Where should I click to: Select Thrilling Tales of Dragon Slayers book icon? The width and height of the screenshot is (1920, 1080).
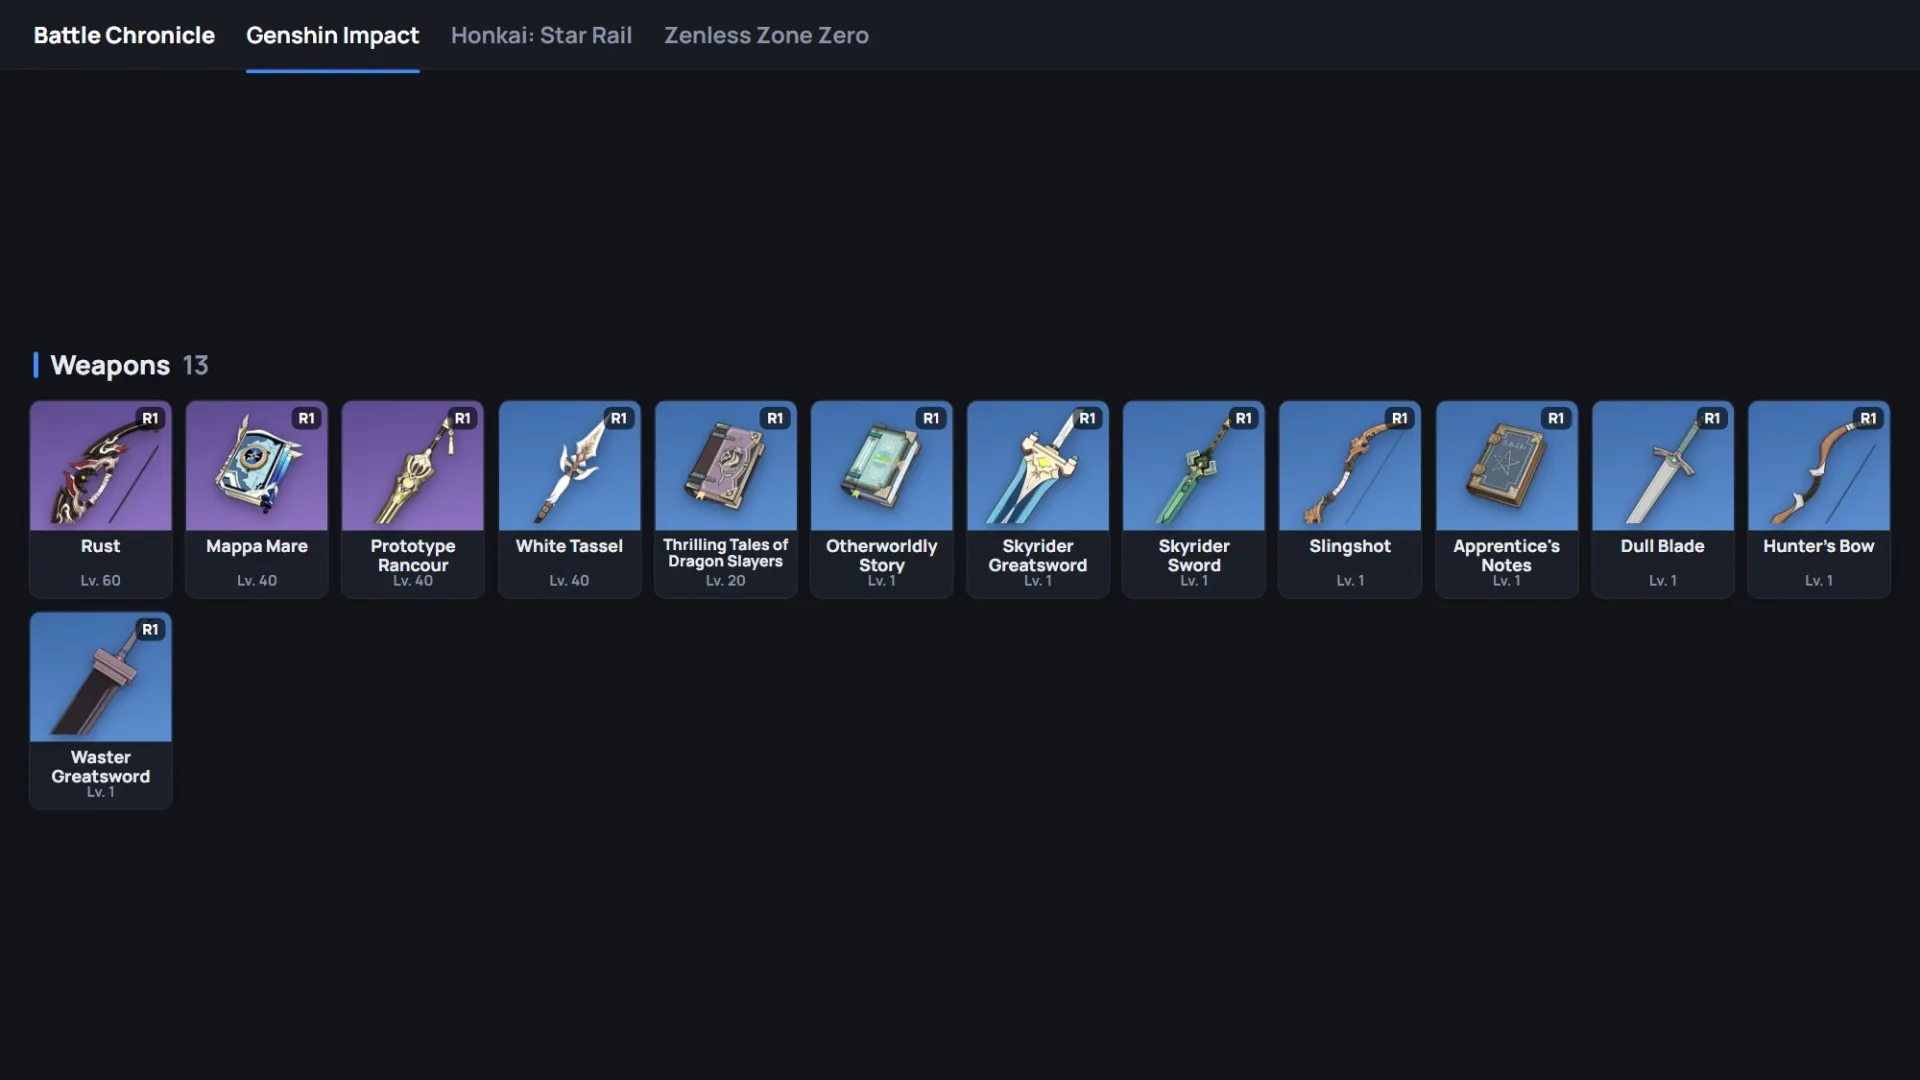[725, 466]
